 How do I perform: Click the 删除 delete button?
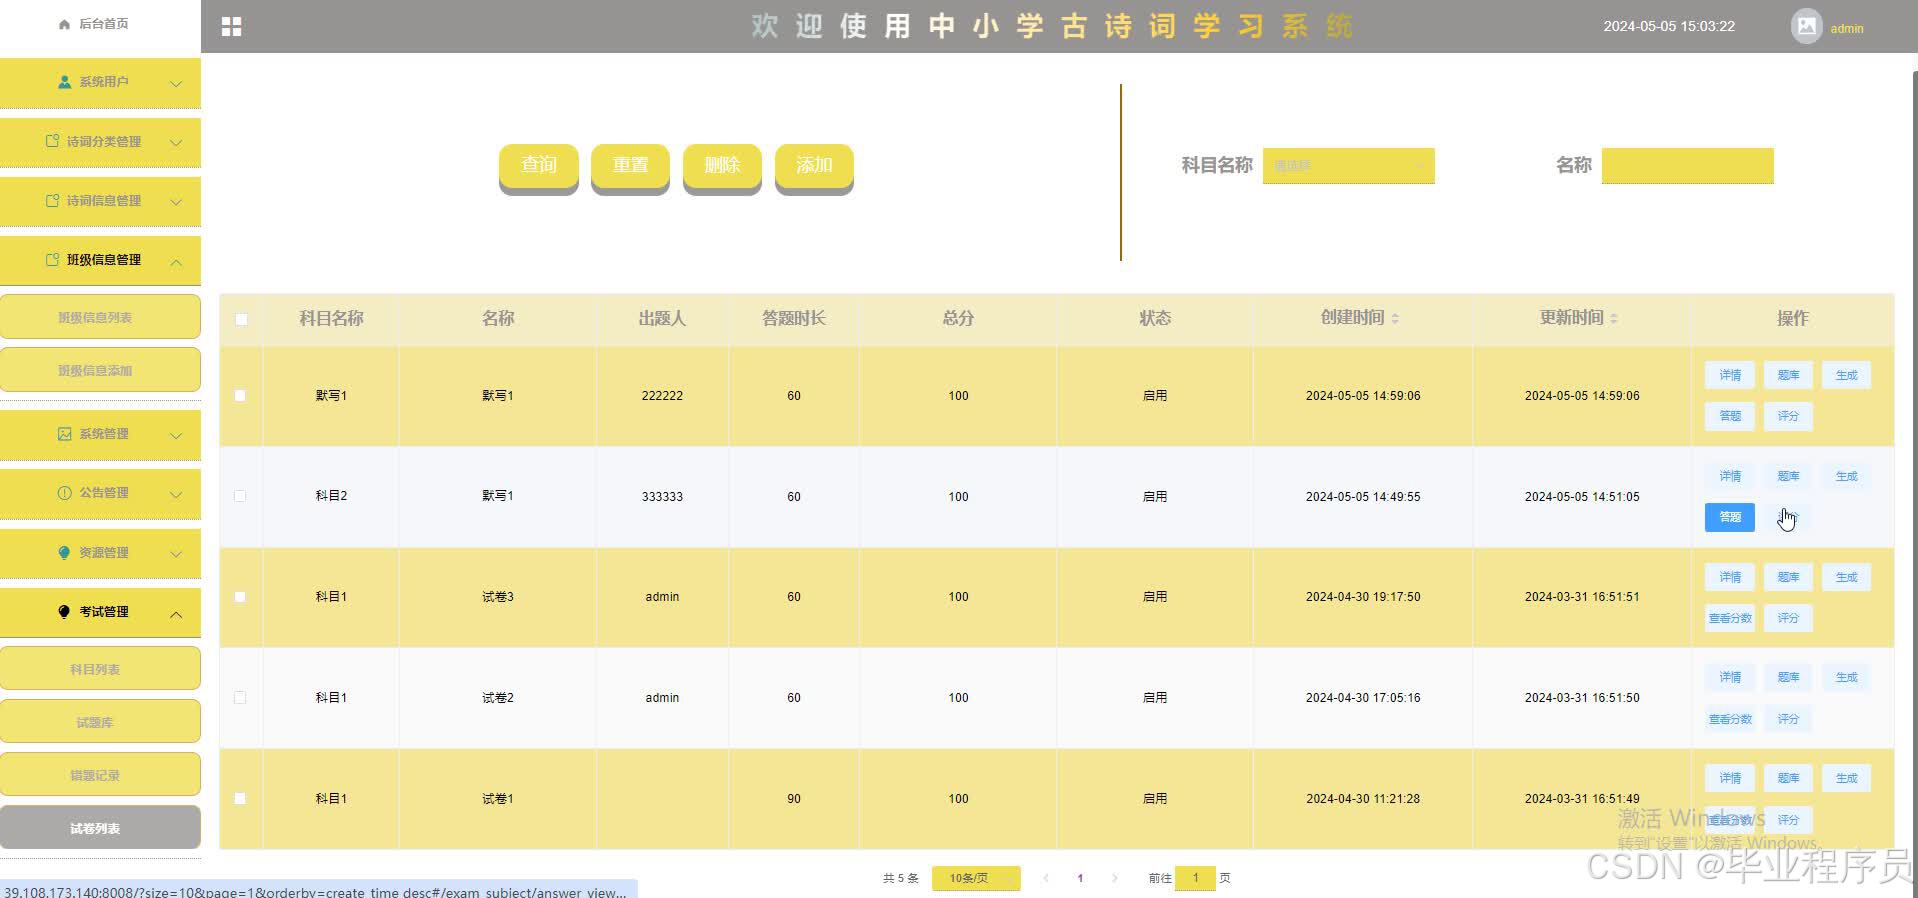tap(722, 166)
